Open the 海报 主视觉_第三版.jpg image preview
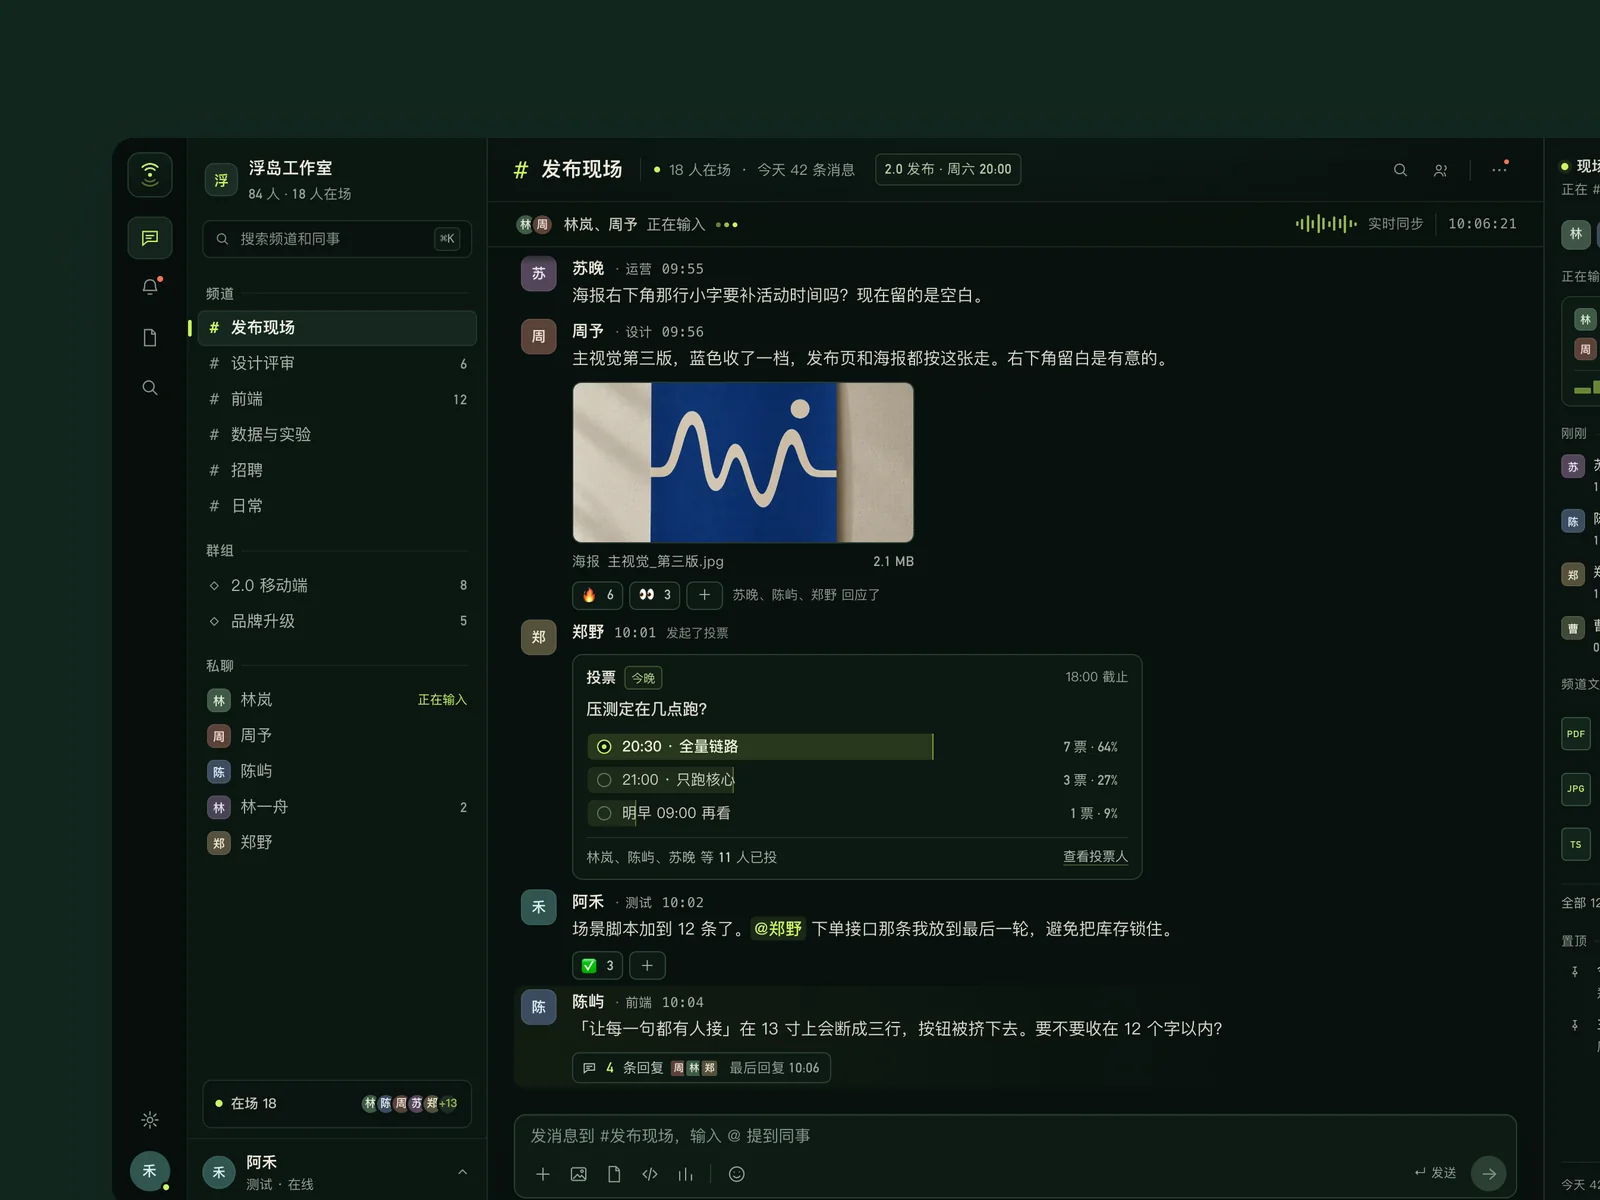 743,463
